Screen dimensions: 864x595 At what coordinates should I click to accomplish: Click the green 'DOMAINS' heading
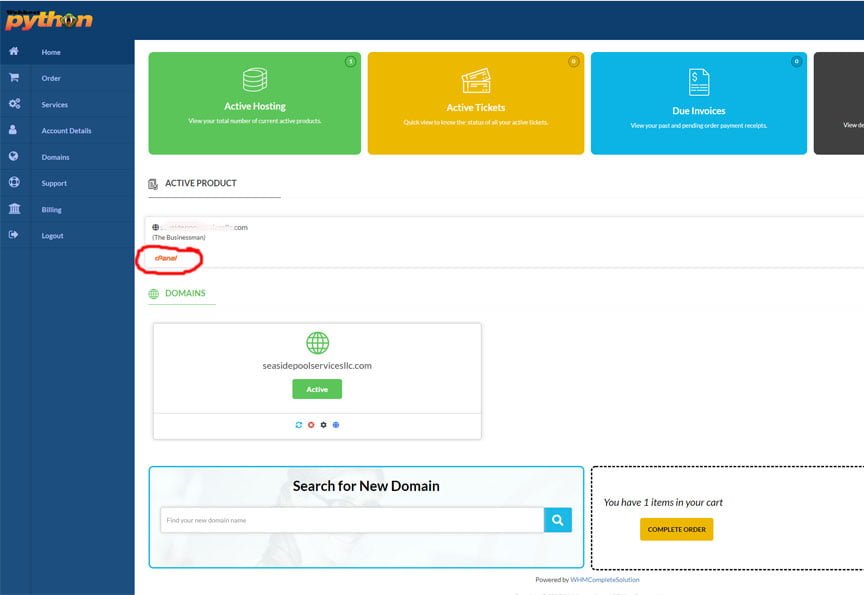185,293
